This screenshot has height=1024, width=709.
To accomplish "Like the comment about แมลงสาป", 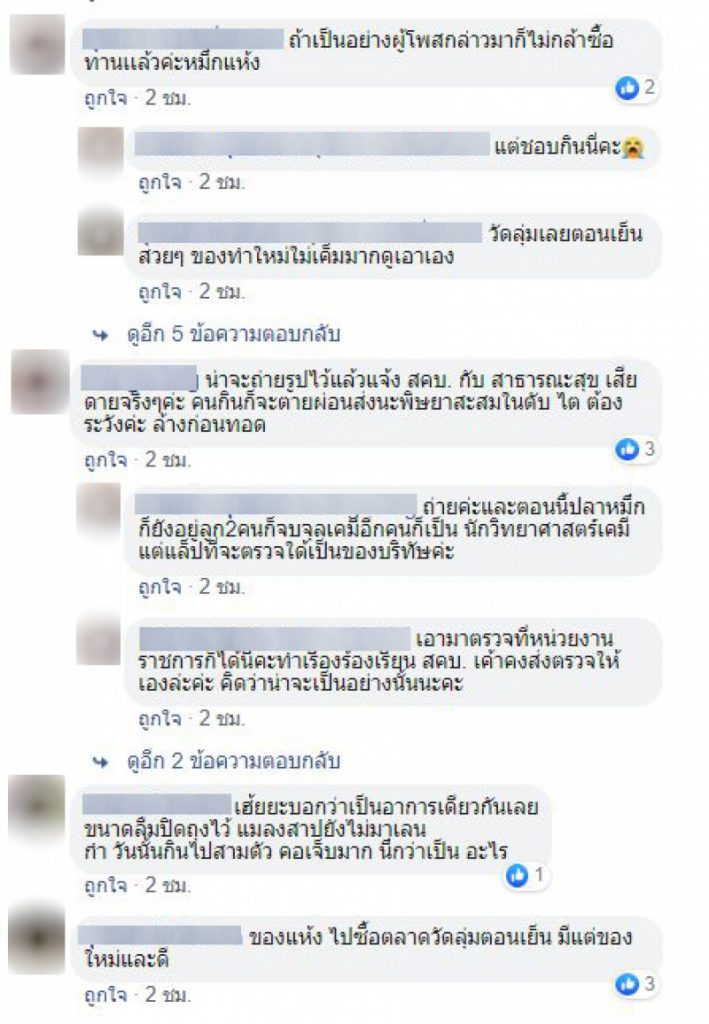I will (x=106, y=886).
